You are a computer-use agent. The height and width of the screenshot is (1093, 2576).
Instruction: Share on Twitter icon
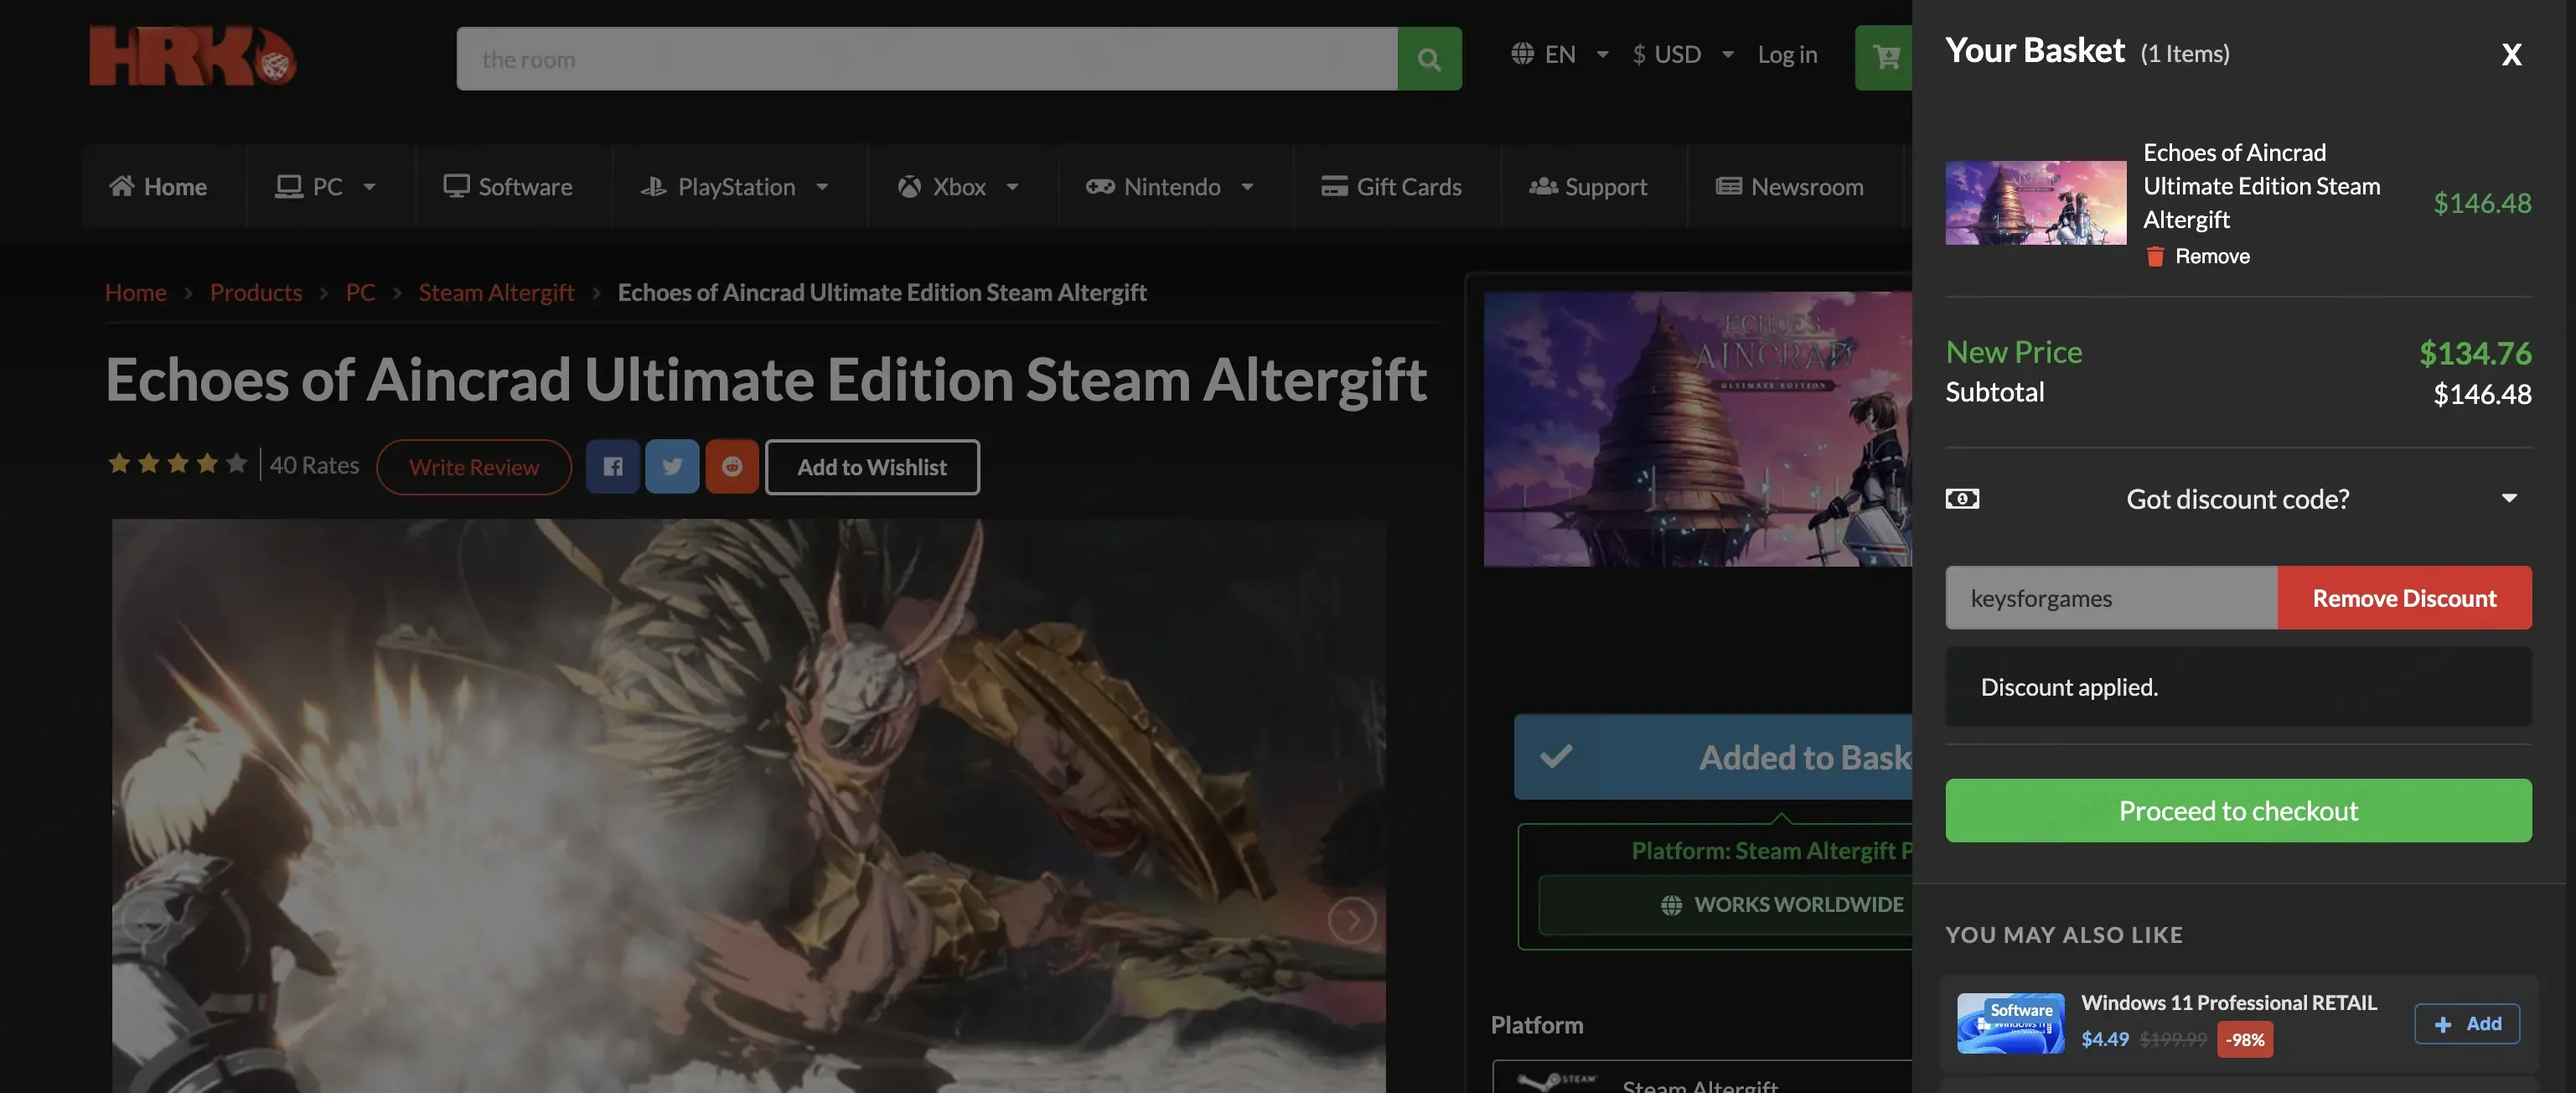(672, 466)
